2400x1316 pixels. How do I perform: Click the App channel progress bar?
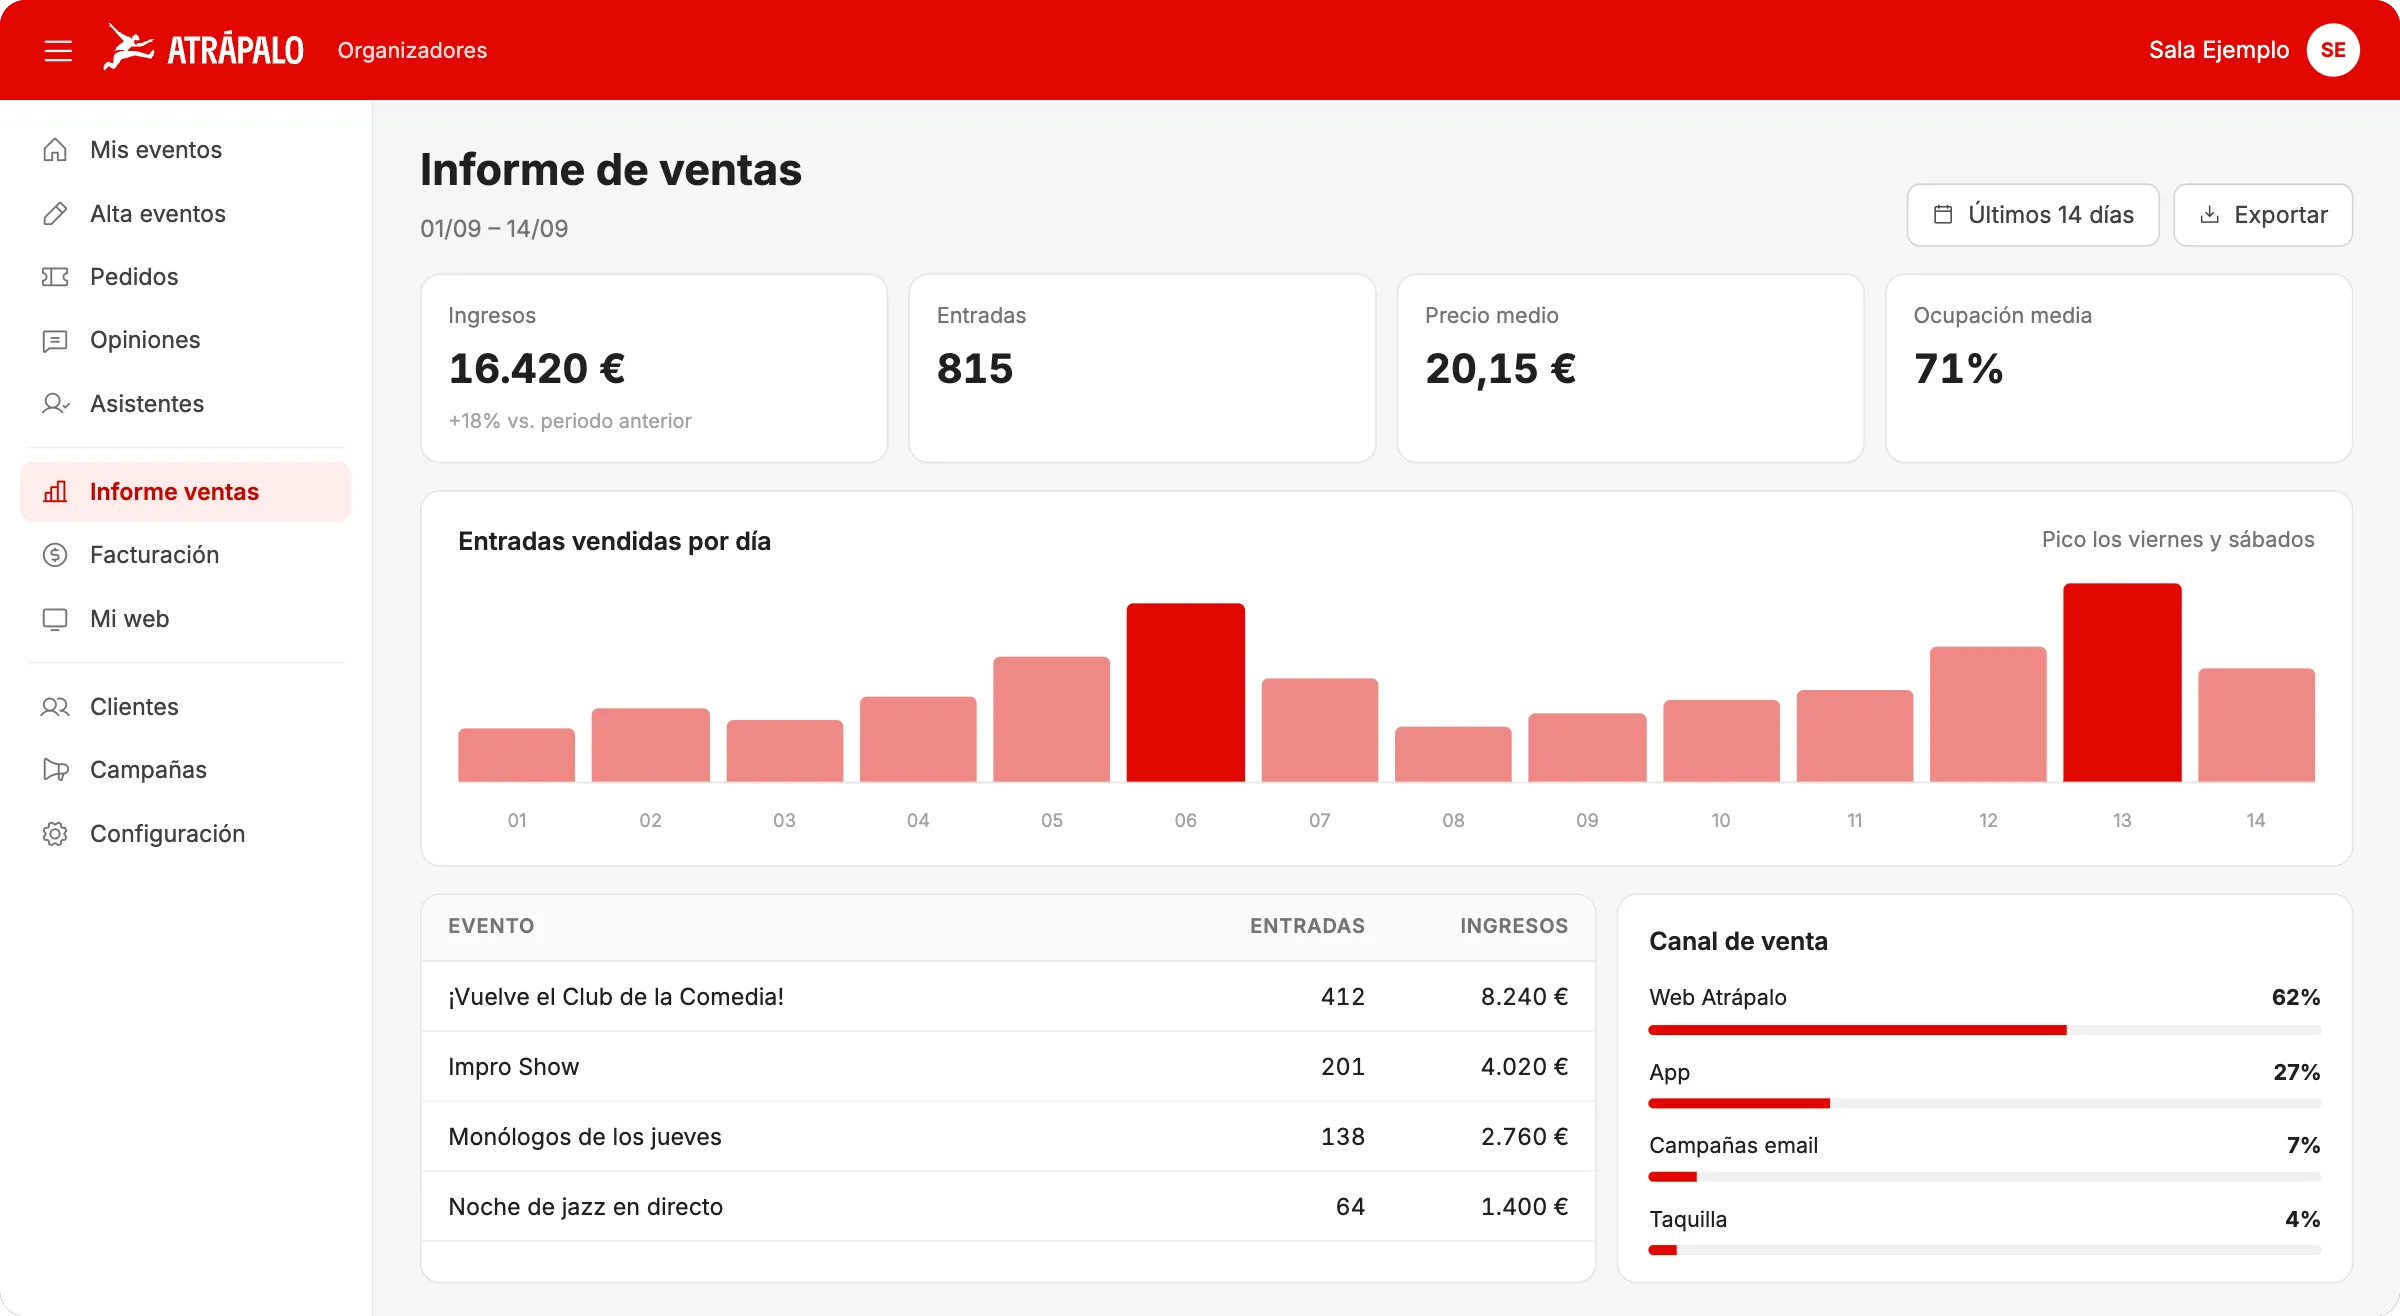[x=1984, y=1103]
